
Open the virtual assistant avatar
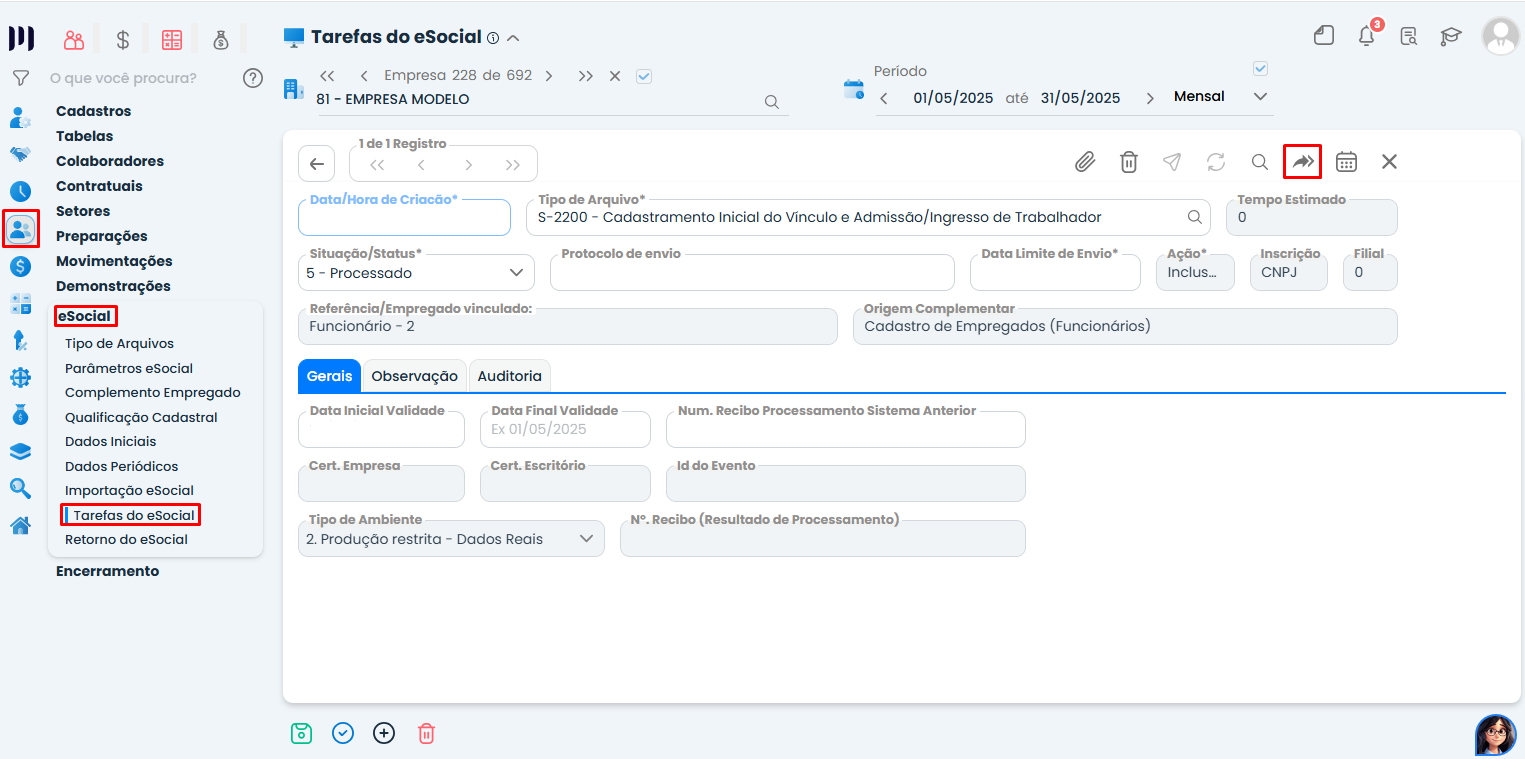1496,735
